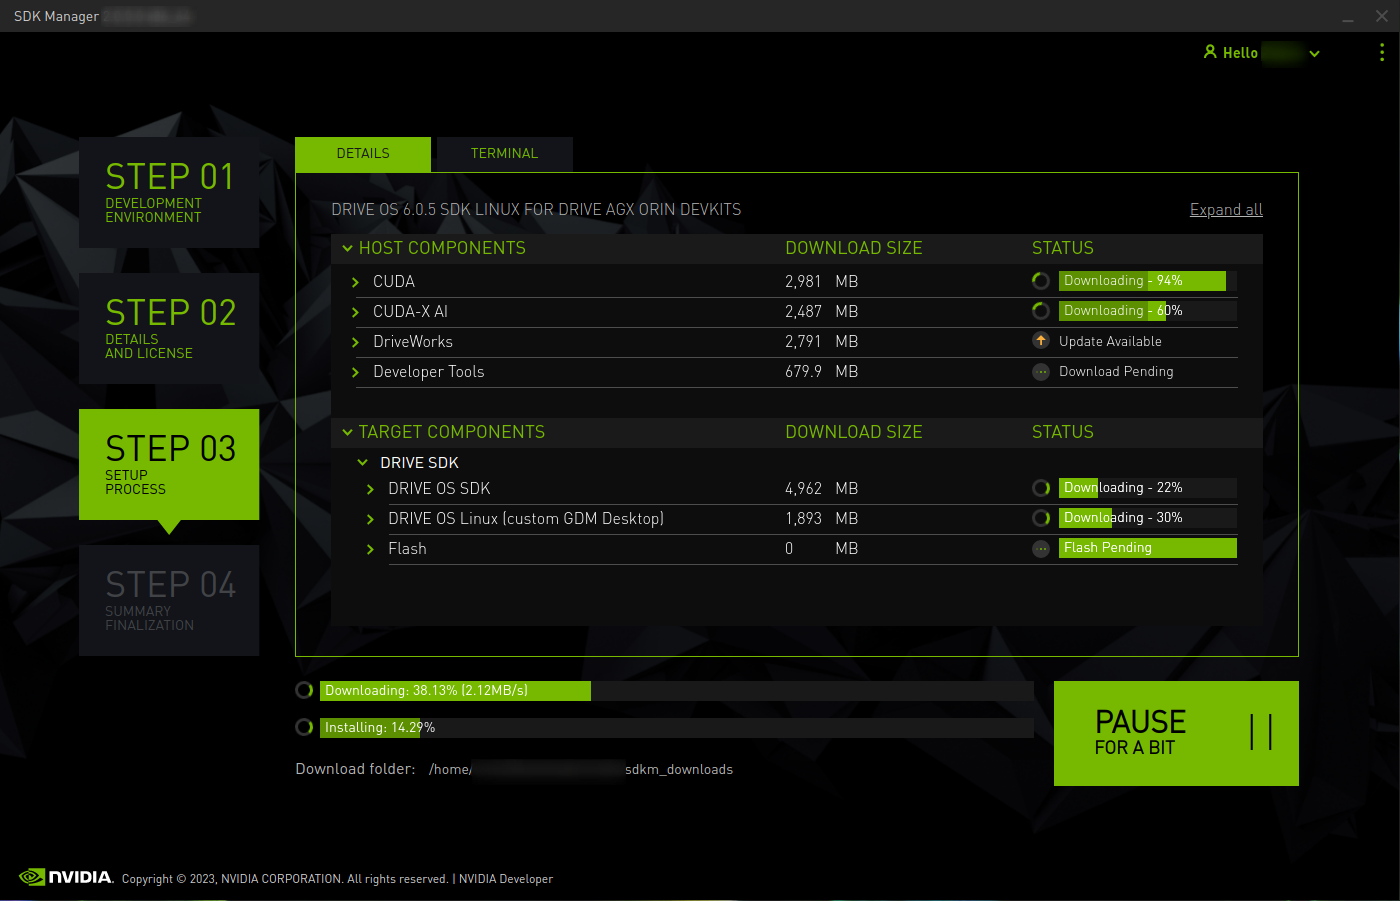Open the three-dot options menu
The image size is (1400, 901).
click(x=1382, y=52)
